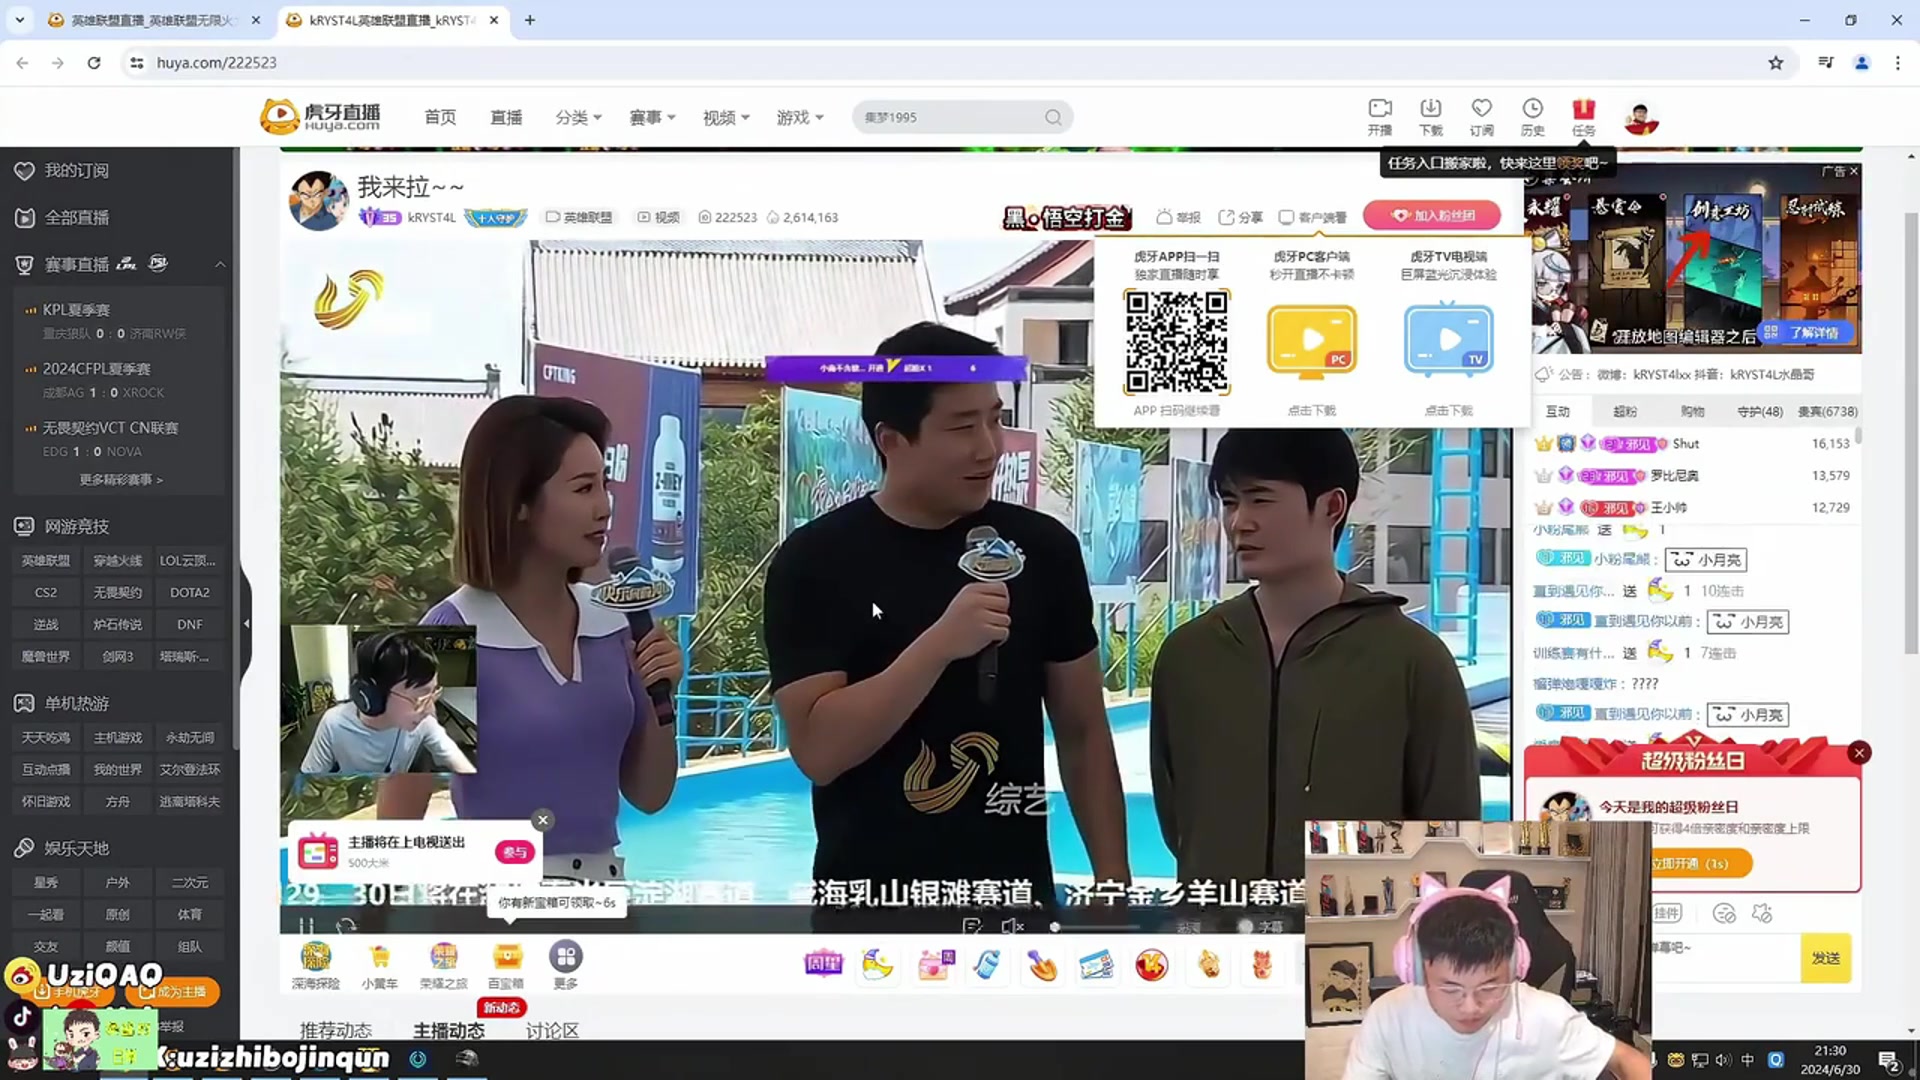Screen dimensions: 1920x1080
Task: Open the 更多精彩赛事 more events link
Action: tap(120, 480)
